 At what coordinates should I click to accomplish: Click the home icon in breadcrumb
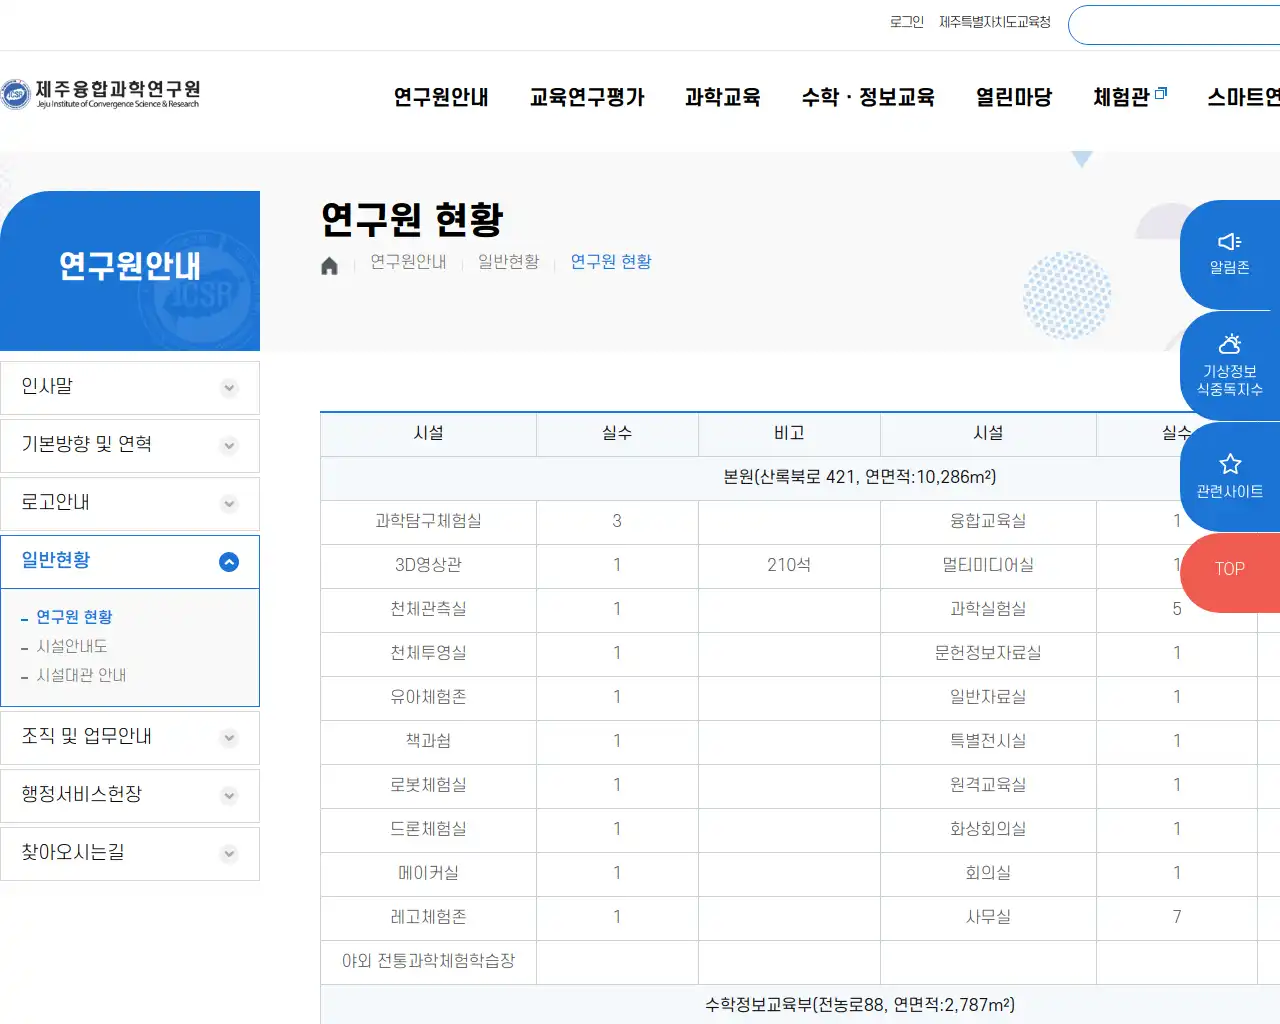coord(329,265)
